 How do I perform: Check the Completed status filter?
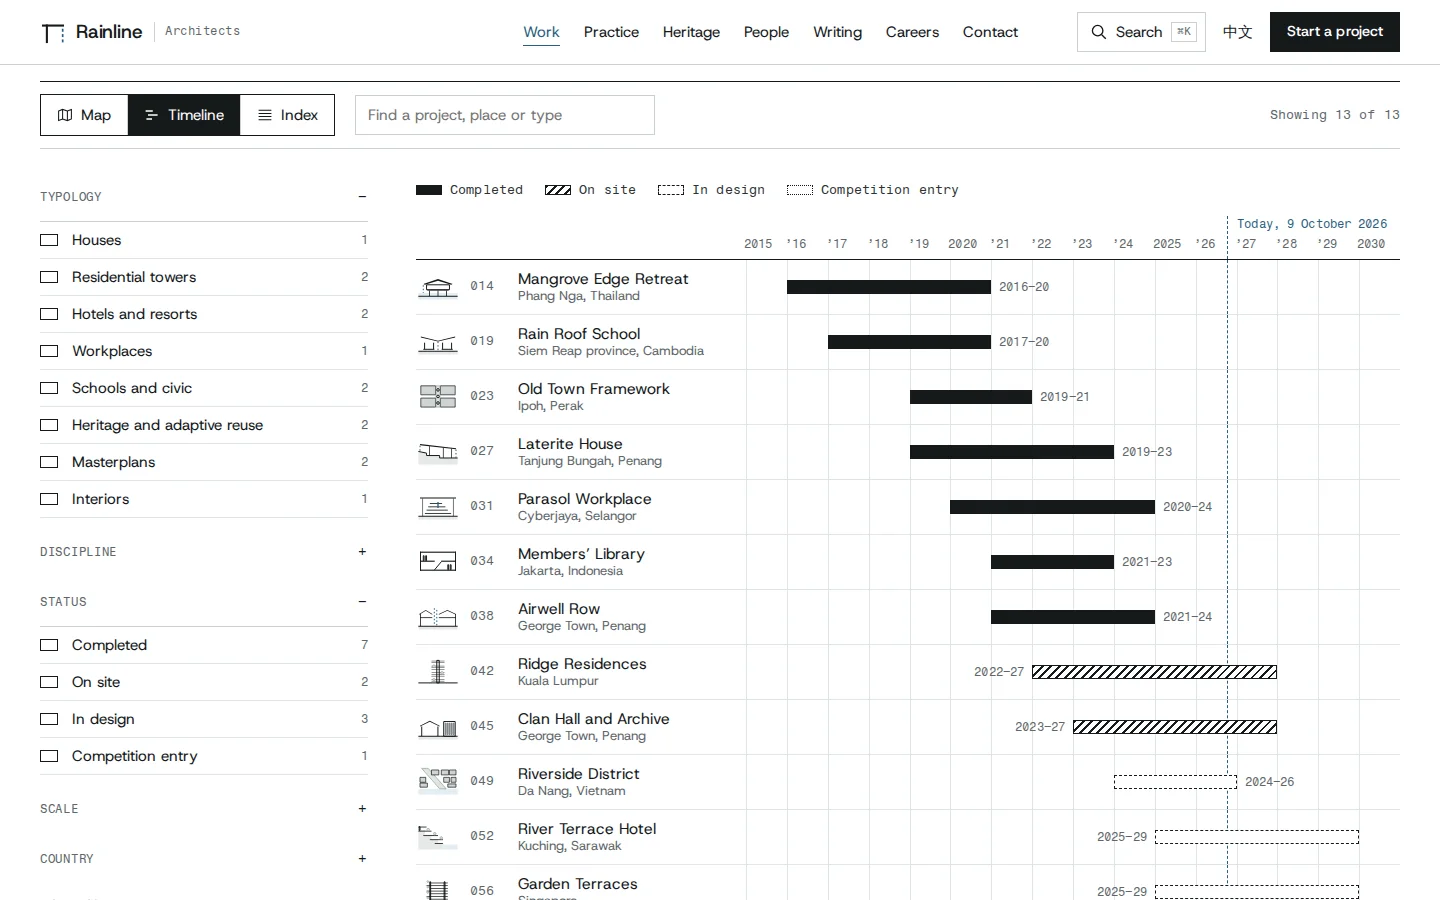pyautogui.click(x=49, y=645)
